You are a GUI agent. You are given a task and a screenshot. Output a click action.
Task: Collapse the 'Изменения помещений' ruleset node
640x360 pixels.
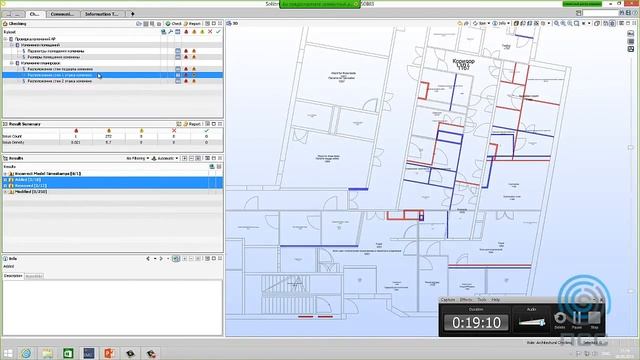point(12,45)
